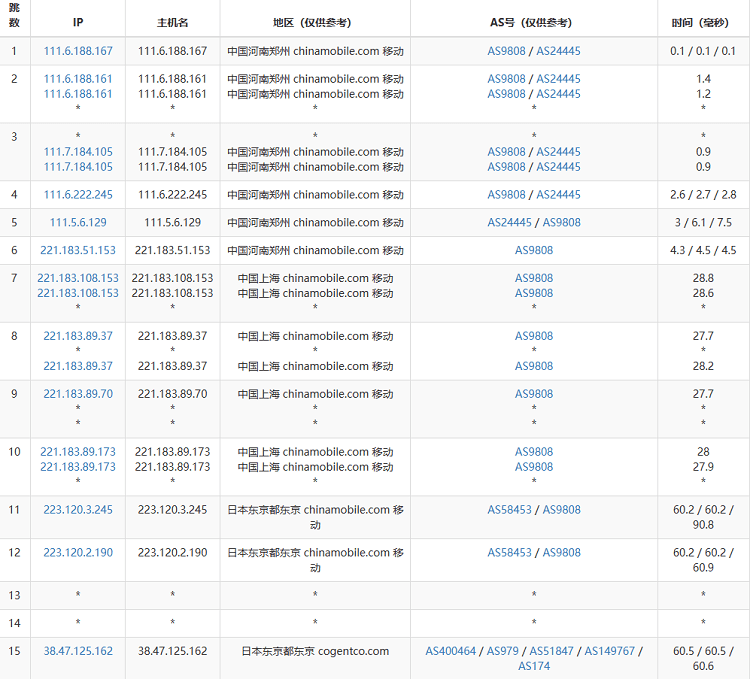The width and height of the screenshot is (750, 679).
Task: Select hop number 15 cell
Action: (x=14, y=658)
